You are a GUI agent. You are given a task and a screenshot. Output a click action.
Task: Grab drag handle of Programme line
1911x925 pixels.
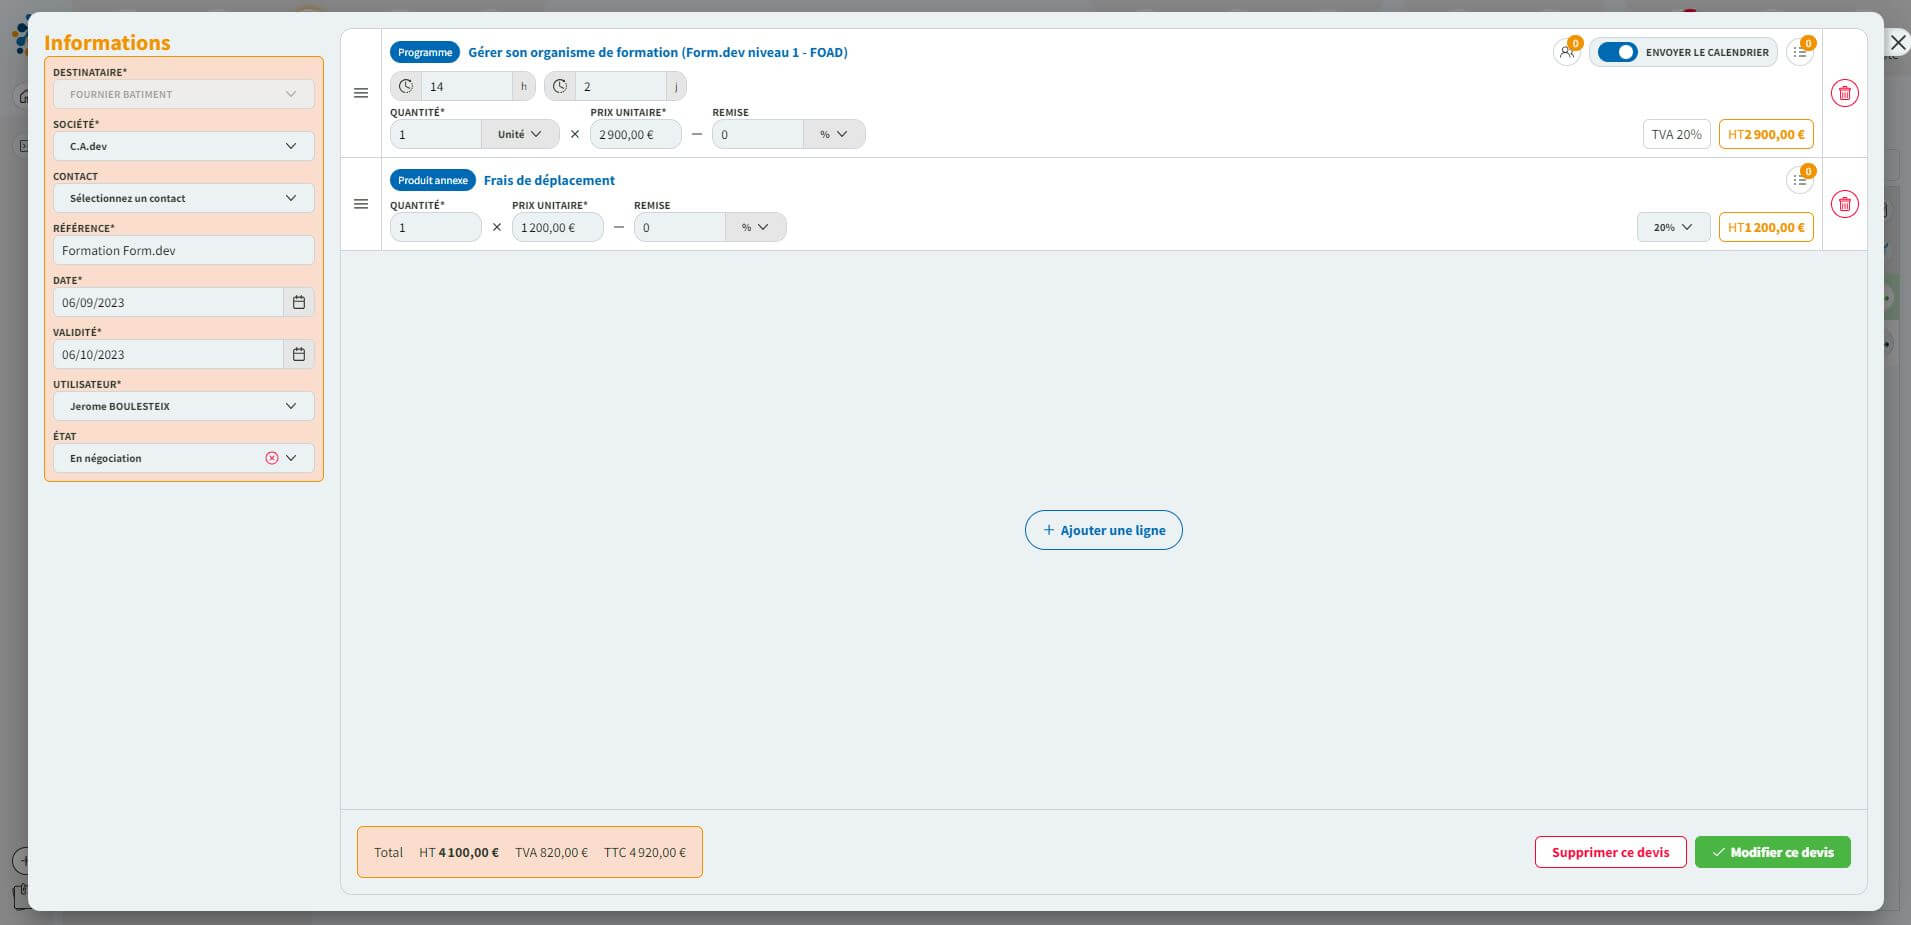click(361, 93)
